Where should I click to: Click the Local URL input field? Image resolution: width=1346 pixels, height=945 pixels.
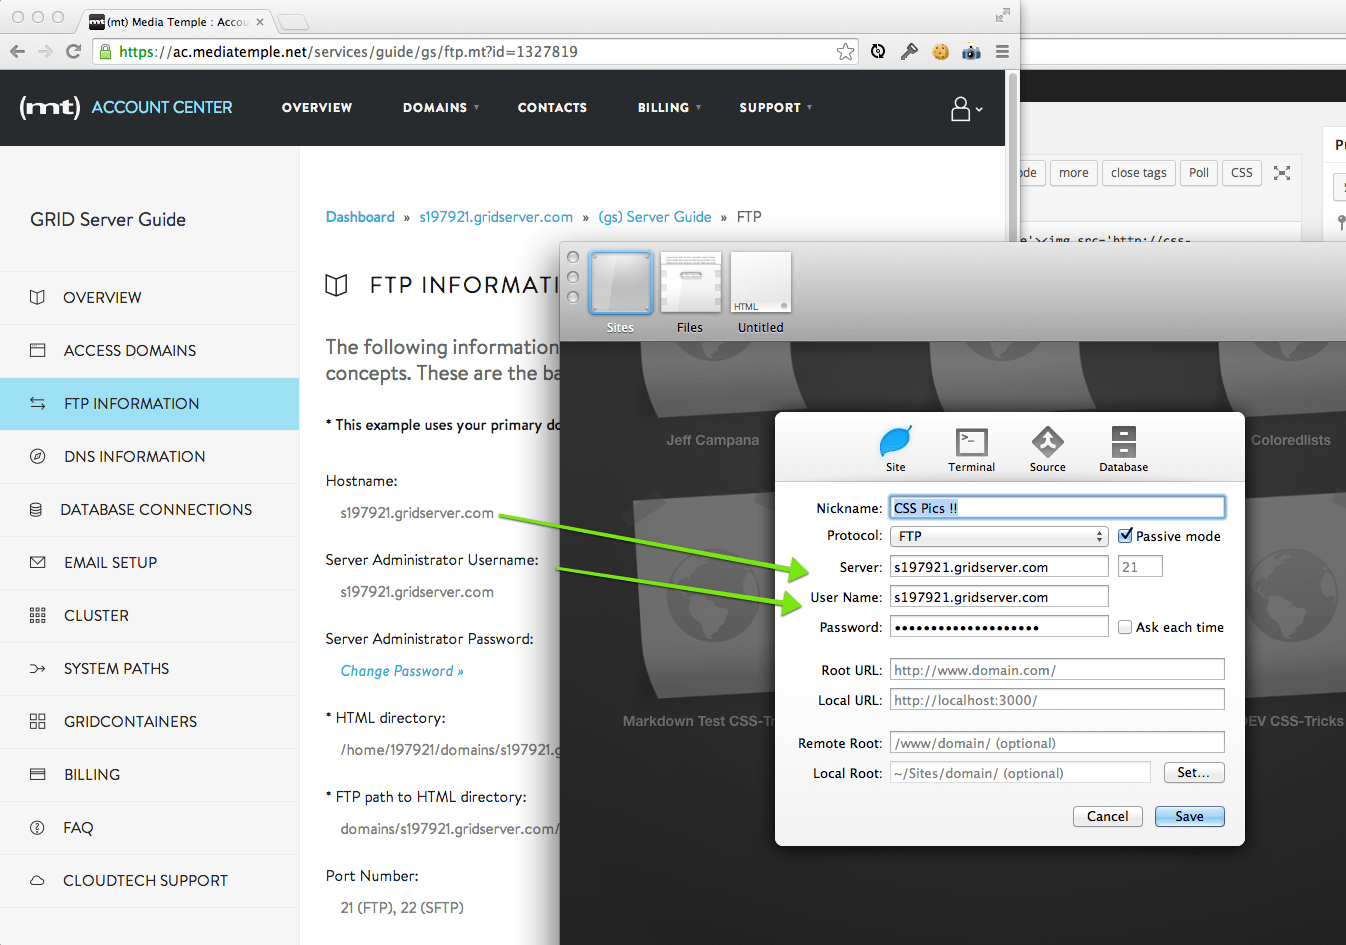tap(1057, 700)
